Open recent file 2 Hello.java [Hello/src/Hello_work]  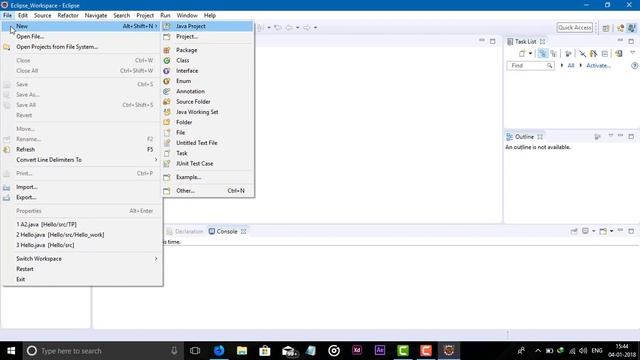click(82, 235)
